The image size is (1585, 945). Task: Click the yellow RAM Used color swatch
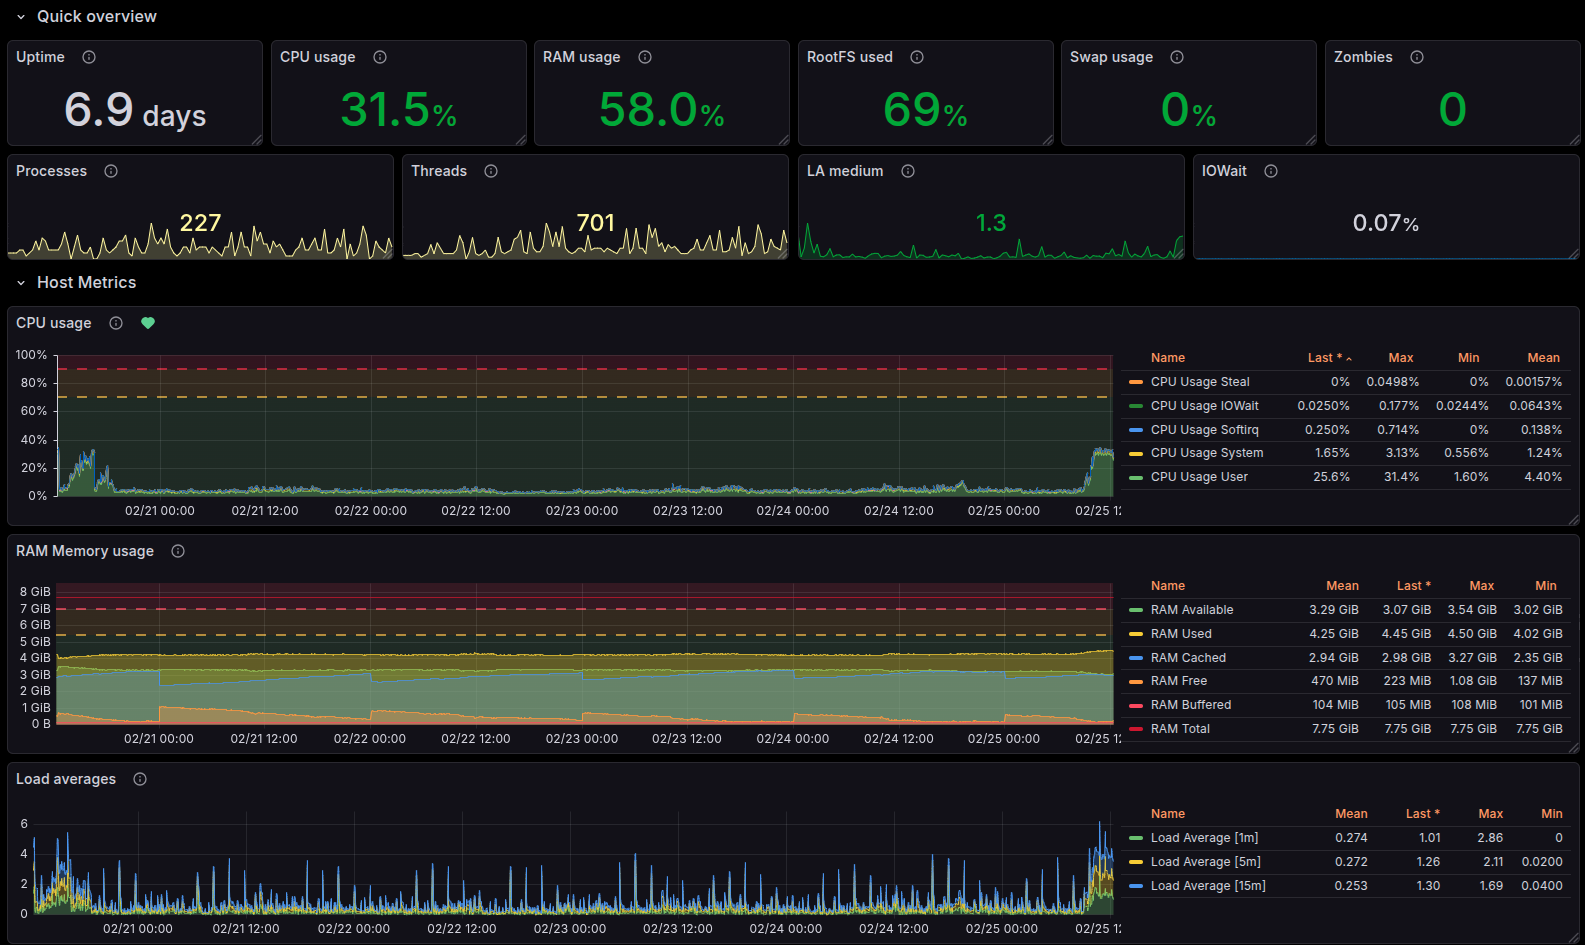click(1136, 634)
